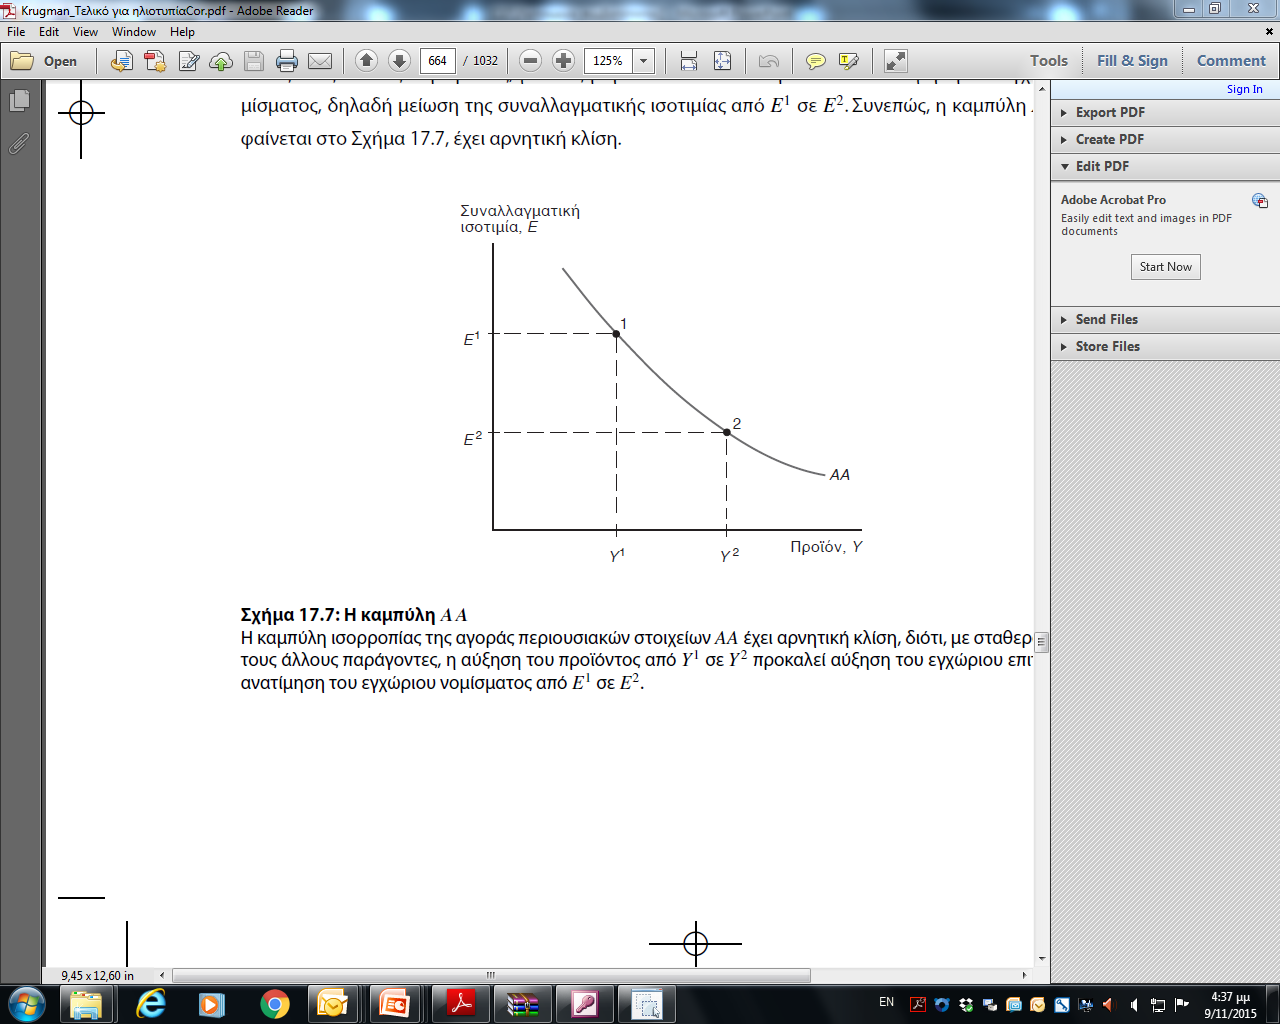This screenshot has height=1024, width=1280.
Task: Print the document with printer icon
Action: [x=287, y=61]
